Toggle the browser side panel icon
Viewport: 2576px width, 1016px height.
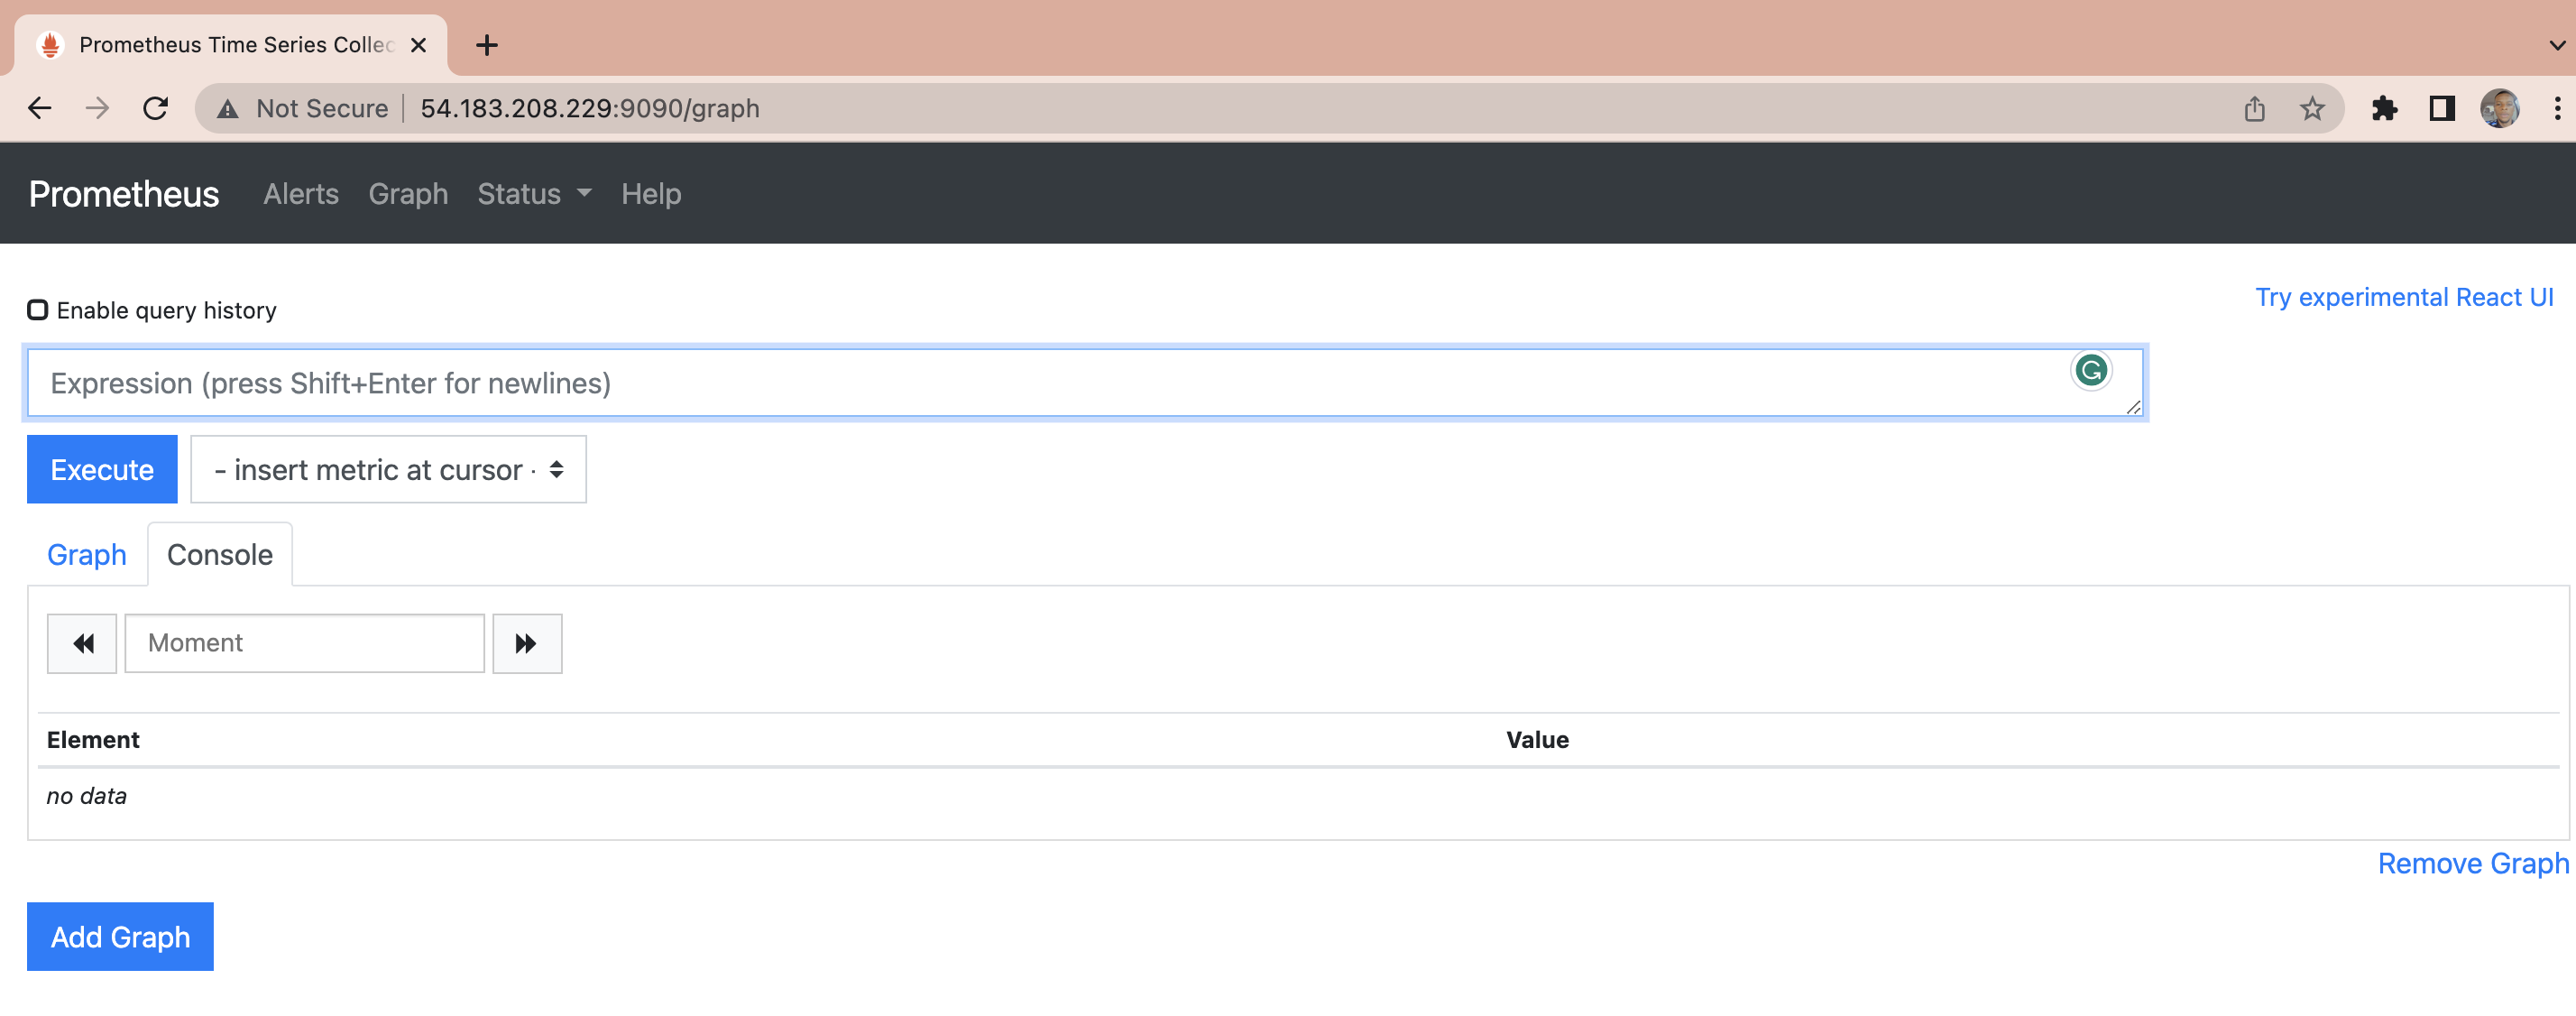[2441, 108]
